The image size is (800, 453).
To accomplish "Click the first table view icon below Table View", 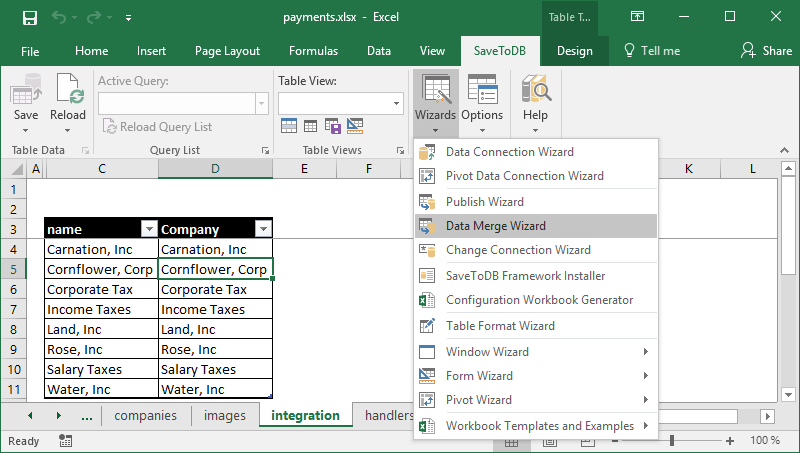I will click(x=289, y=125).
